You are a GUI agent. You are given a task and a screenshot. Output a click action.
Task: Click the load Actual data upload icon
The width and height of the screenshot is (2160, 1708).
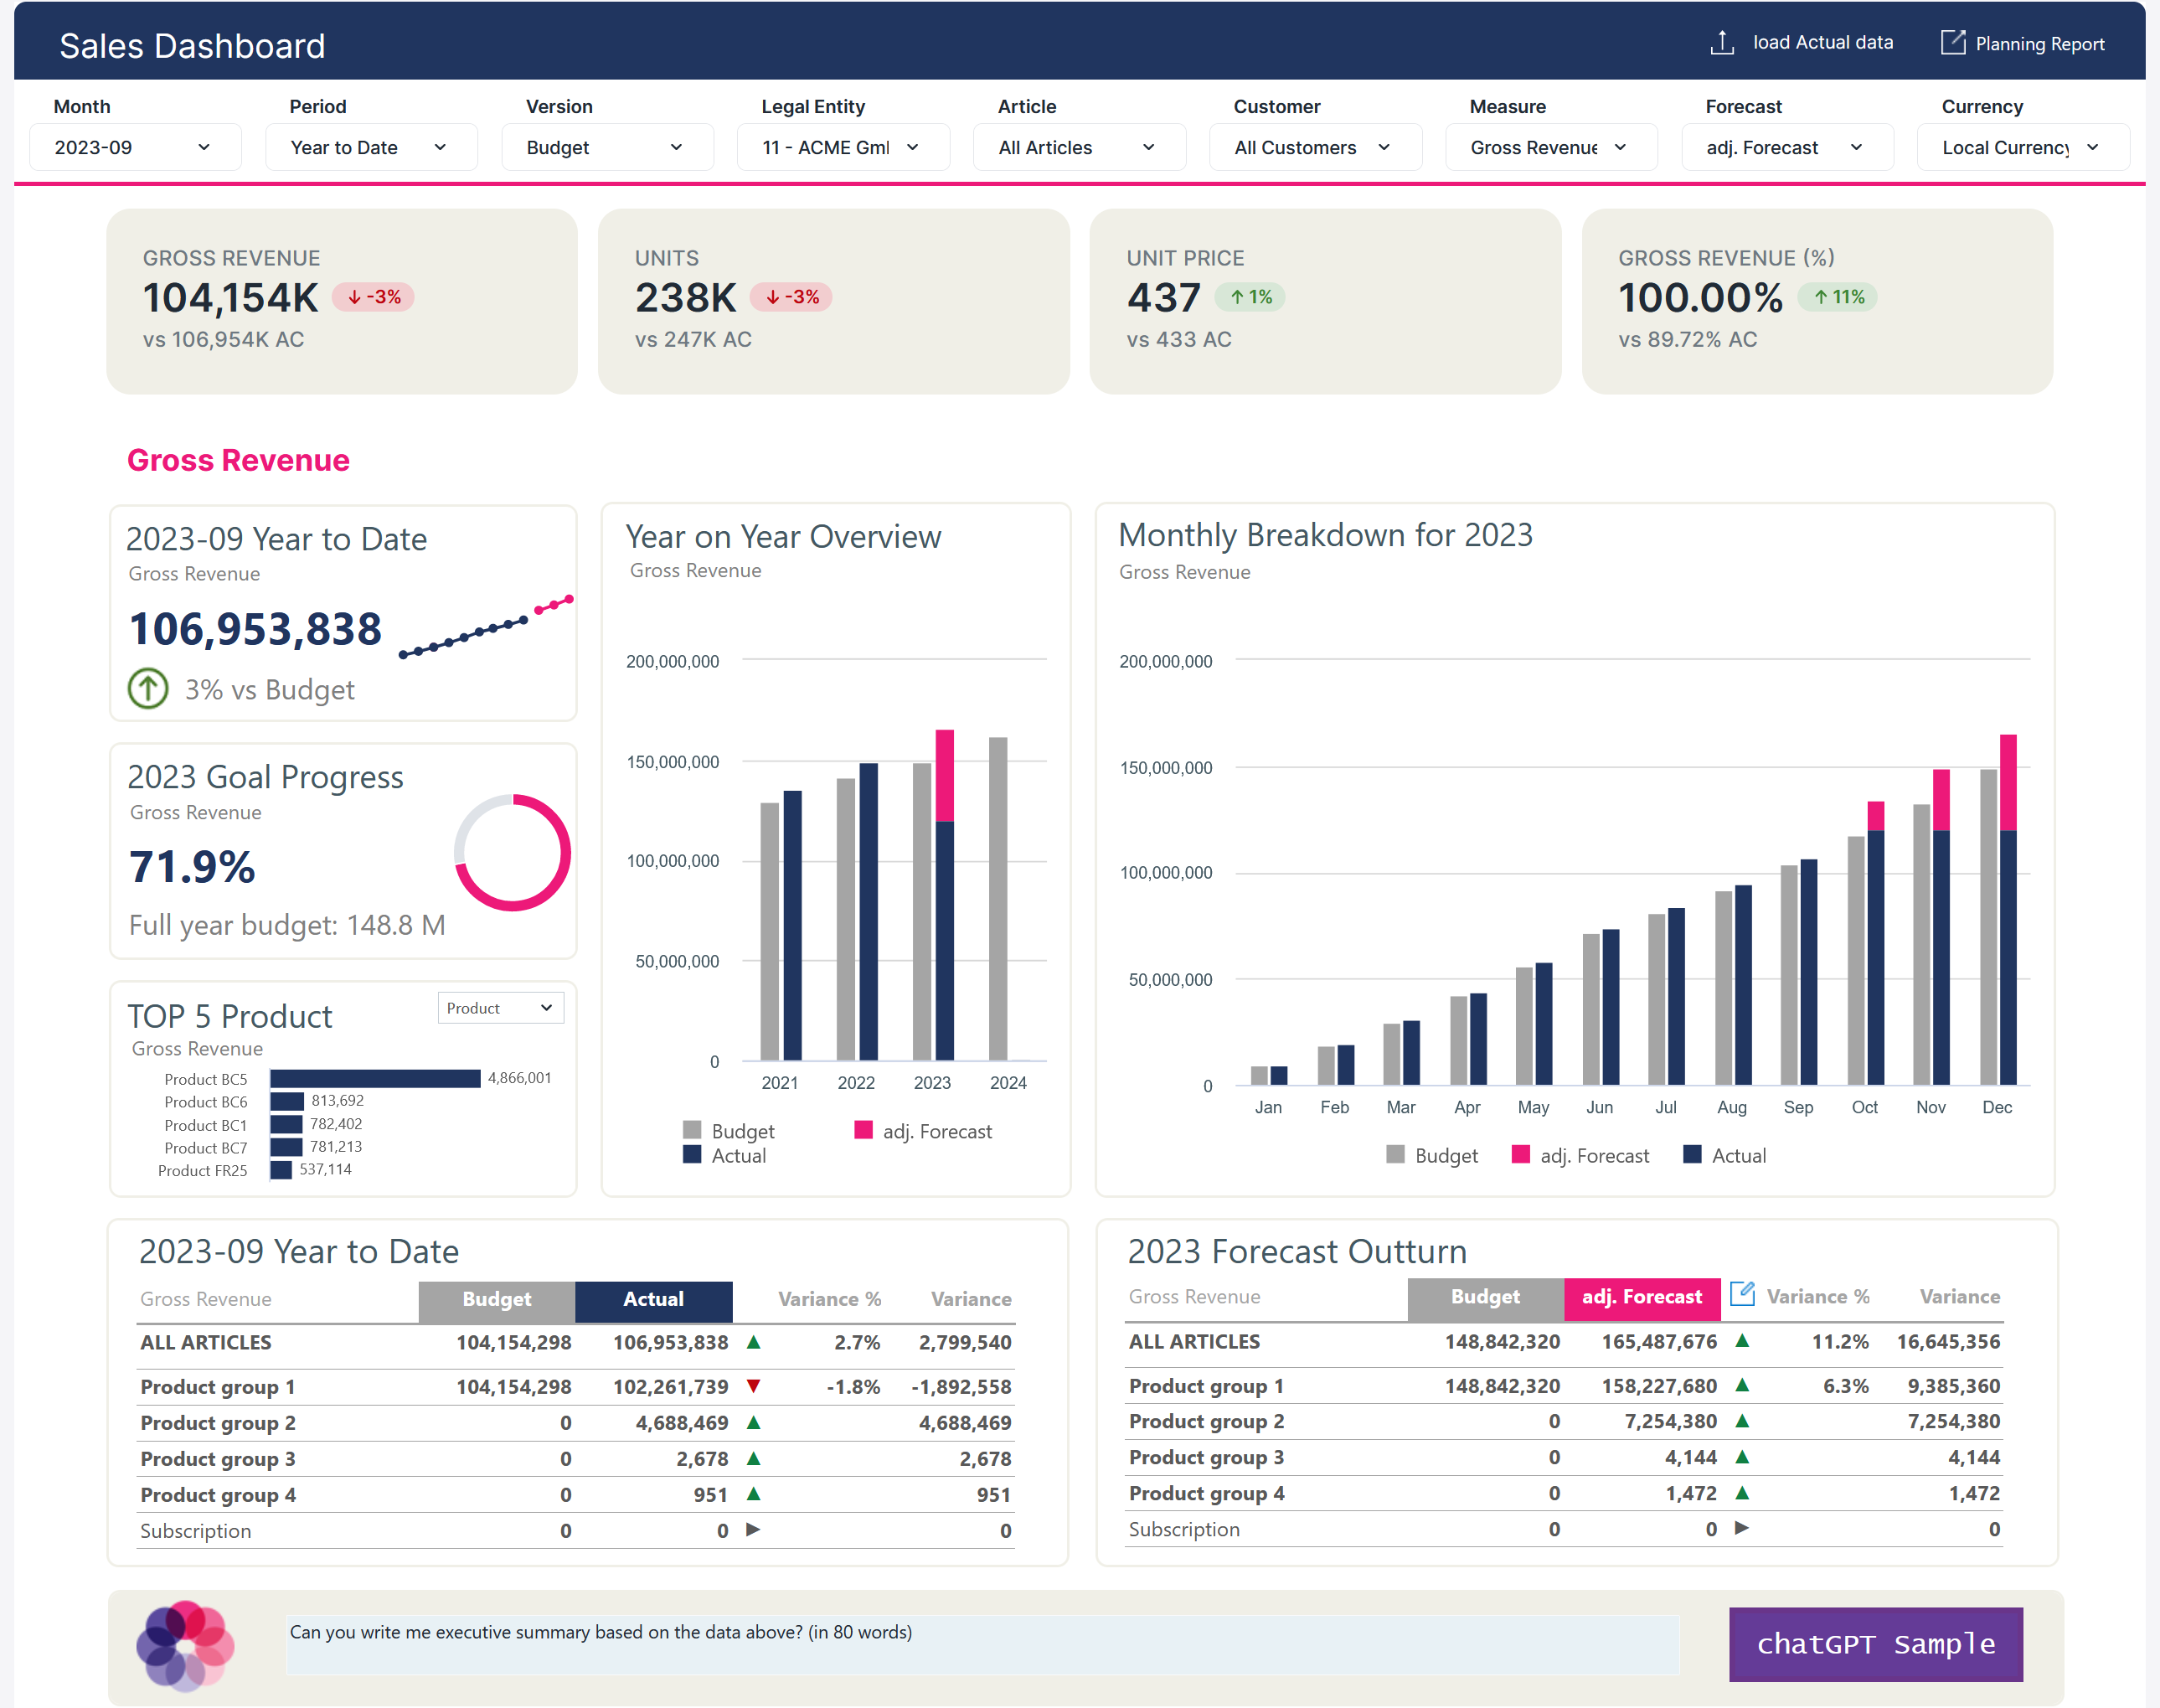coord(1721,43)
